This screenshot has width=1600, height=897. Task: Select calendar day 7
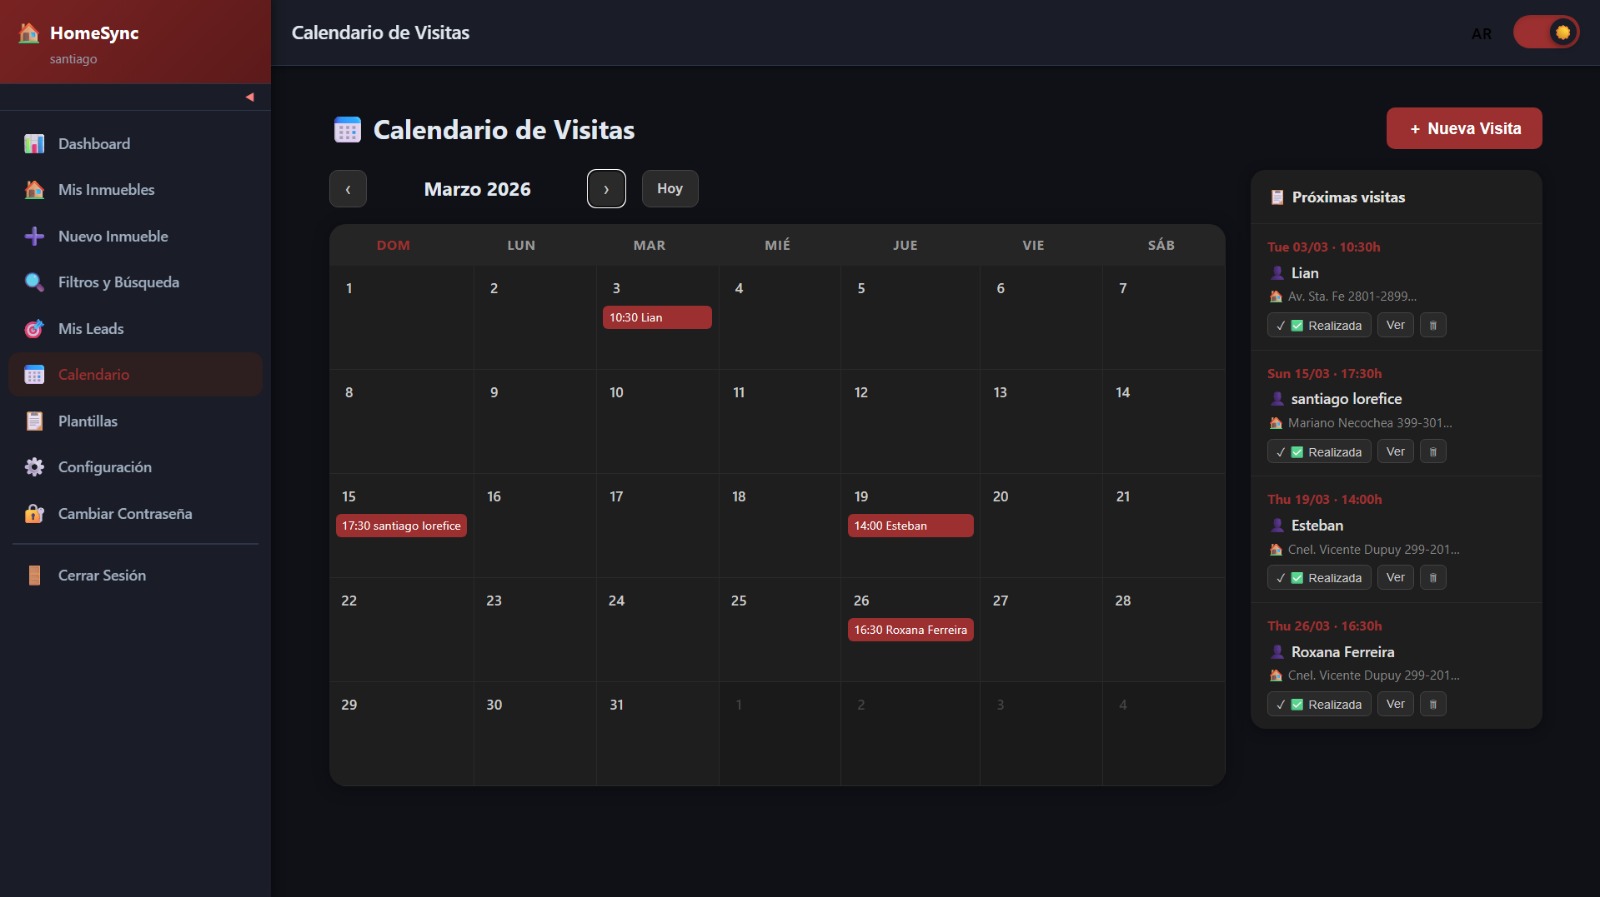(1163, 318)
